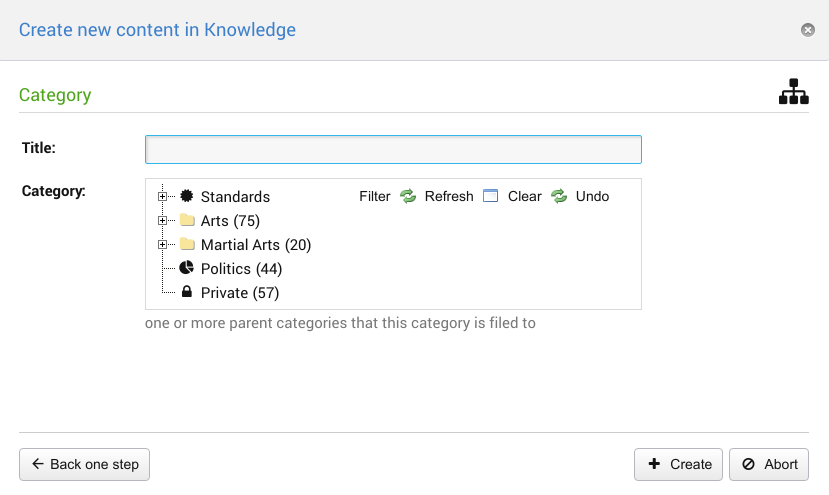Viewport: 829px width, 495px height.
Task: Go back with Back one step button
Action: tap(85, 464)
